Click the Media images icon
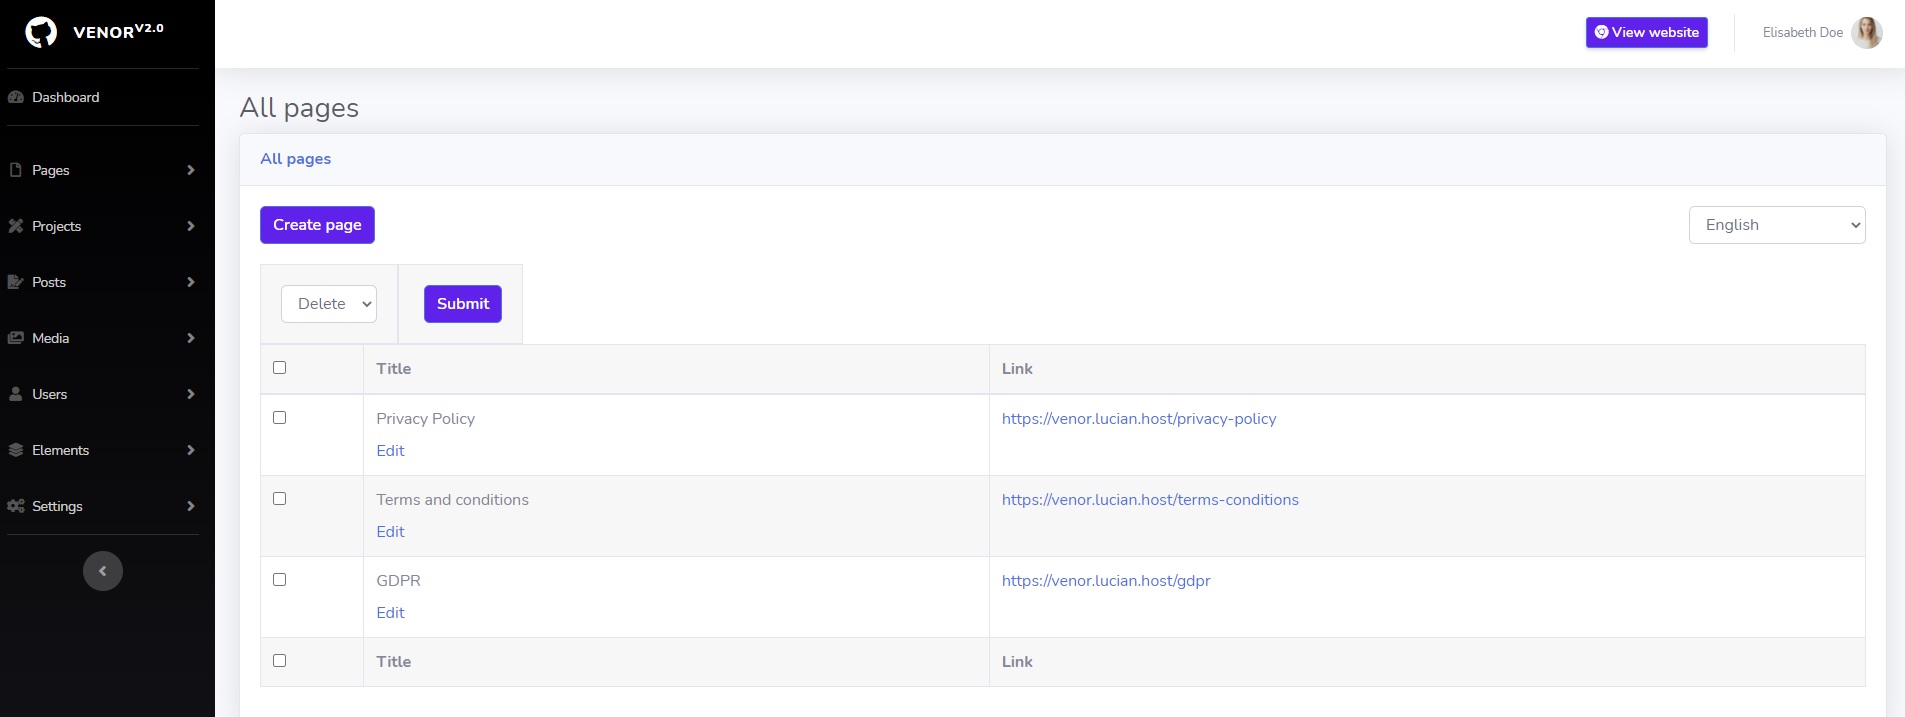The height and width of the screenshot is (717, 1905). (16, 338)
